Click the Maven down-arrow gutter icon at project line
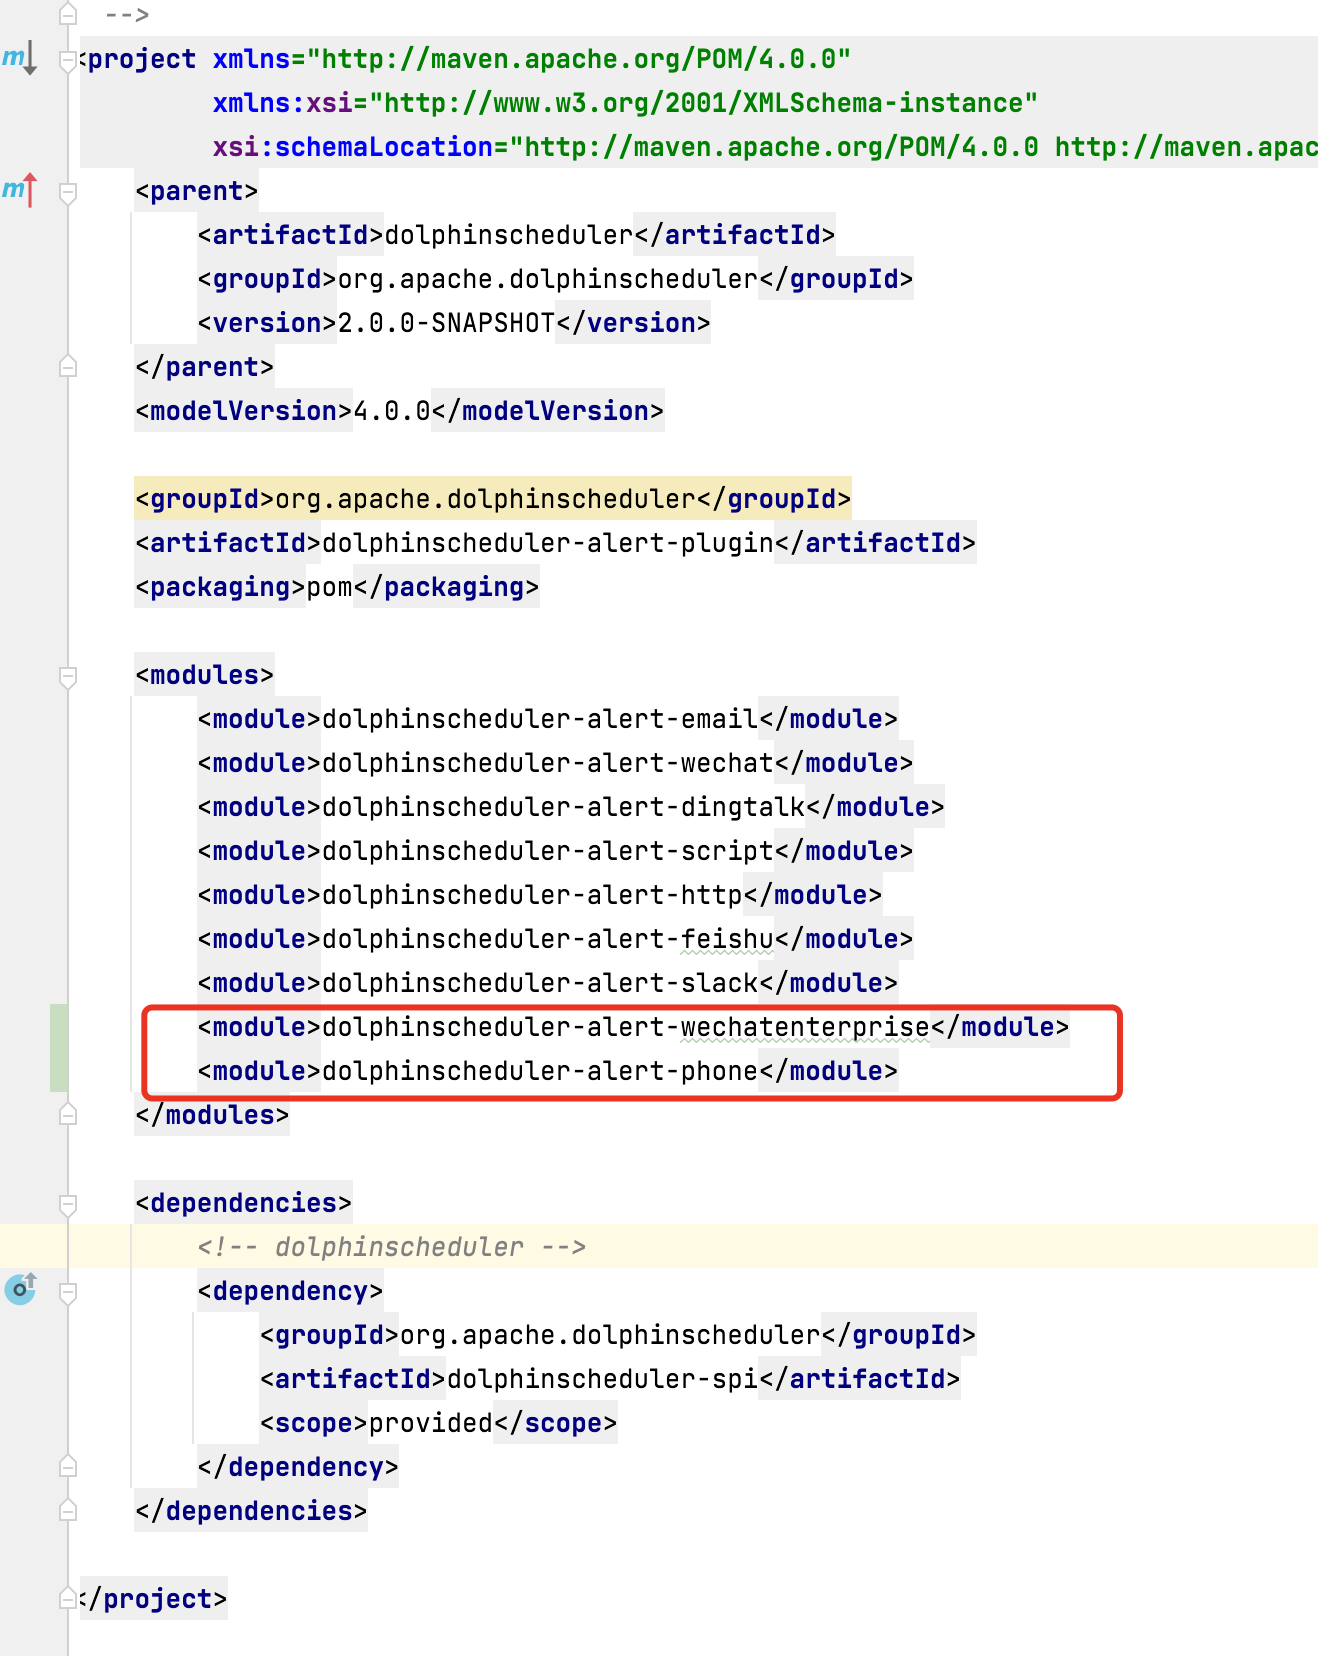Image resolution: width=1318 pixels, height=1656 pixels. pos(20,59)
